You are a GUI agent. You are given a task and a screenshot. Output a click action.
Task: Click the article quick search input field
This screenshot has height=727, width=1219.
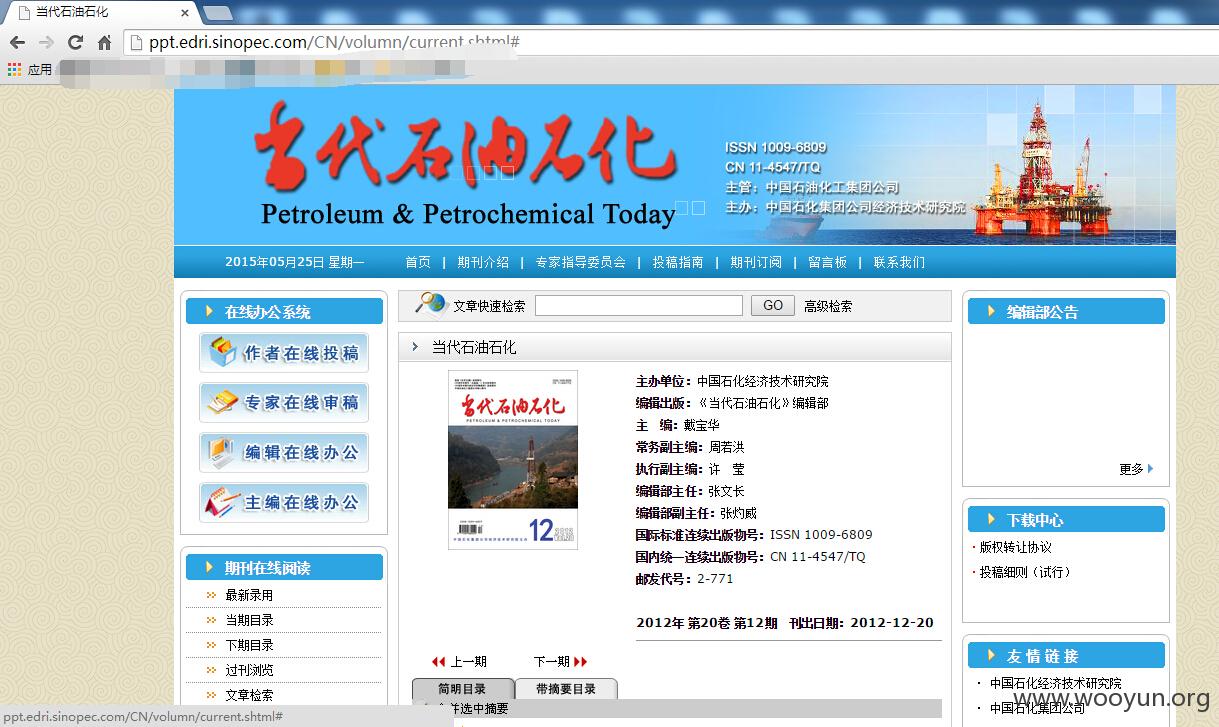(x=639, y=306)
